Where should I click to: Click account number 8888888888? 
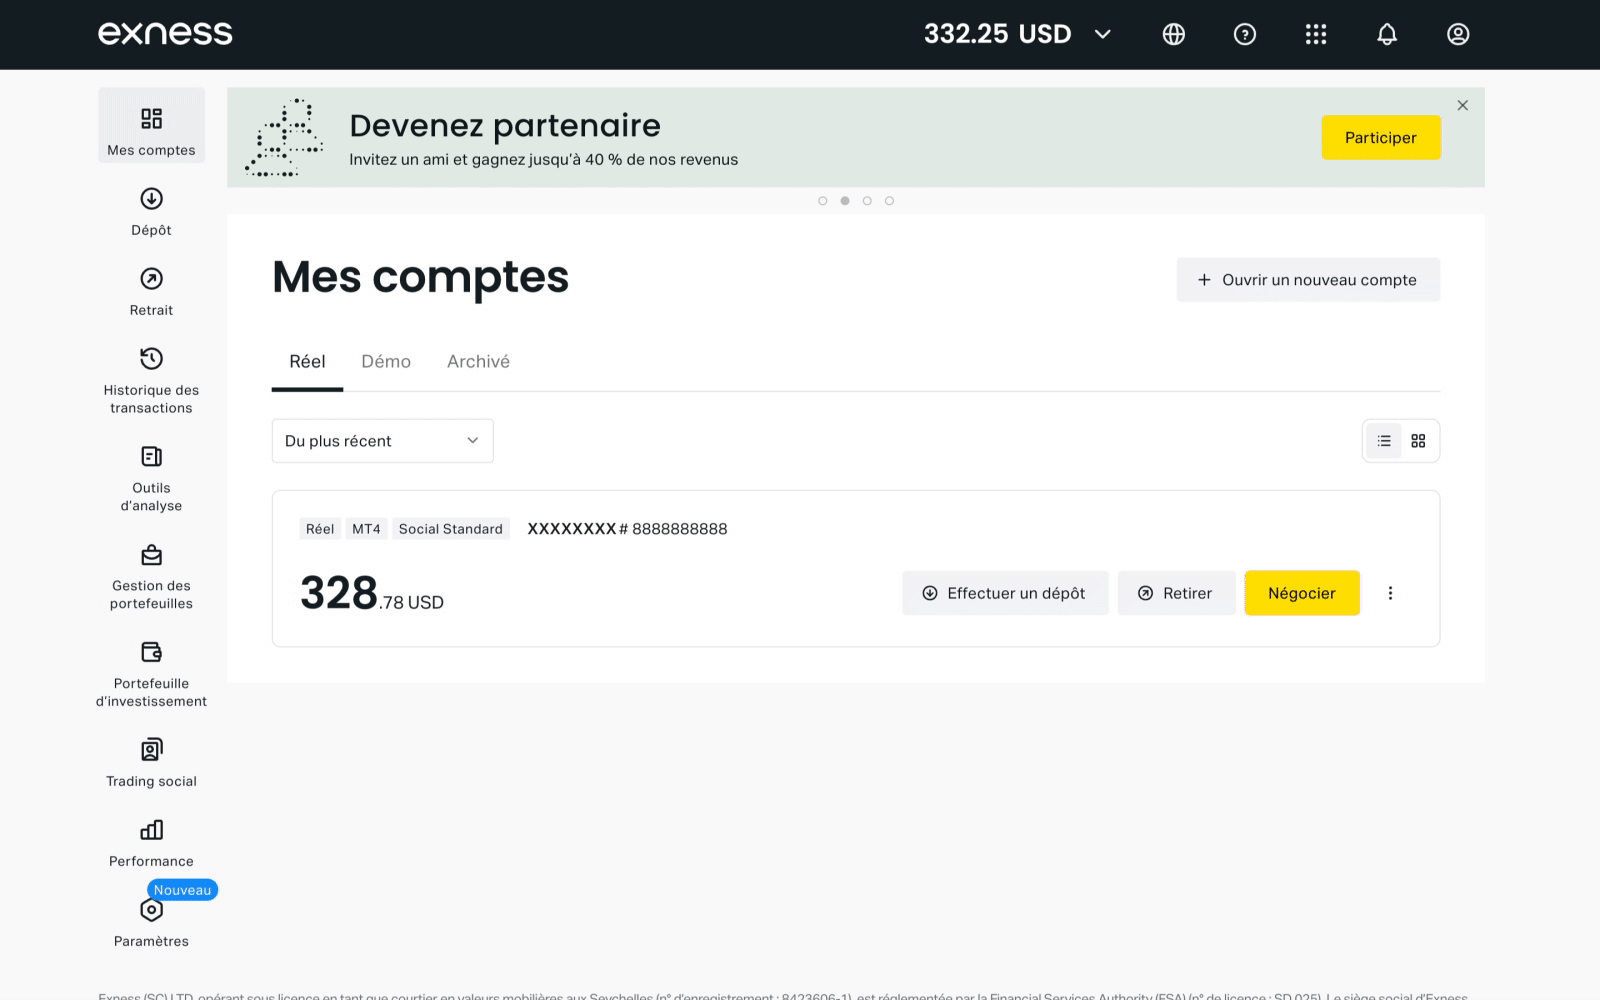point(680,529)
